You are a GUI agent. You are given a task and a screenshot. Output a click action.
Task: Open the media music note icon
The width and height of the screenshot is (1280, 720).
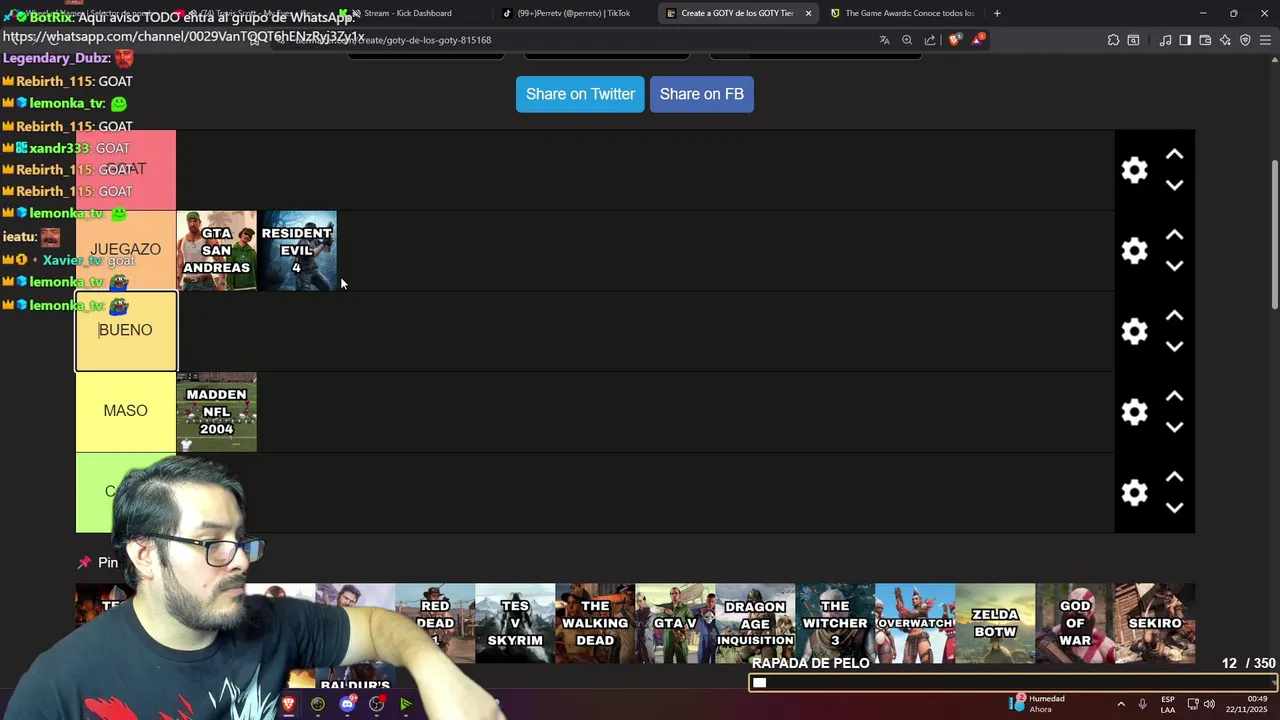coord(1165,40)
